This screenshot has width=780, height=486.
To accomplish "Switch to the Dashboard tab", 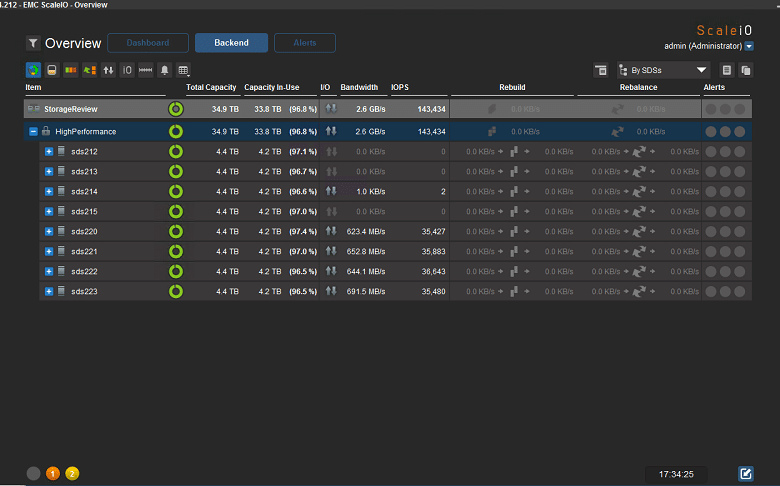I will click(x=148, y=43).
